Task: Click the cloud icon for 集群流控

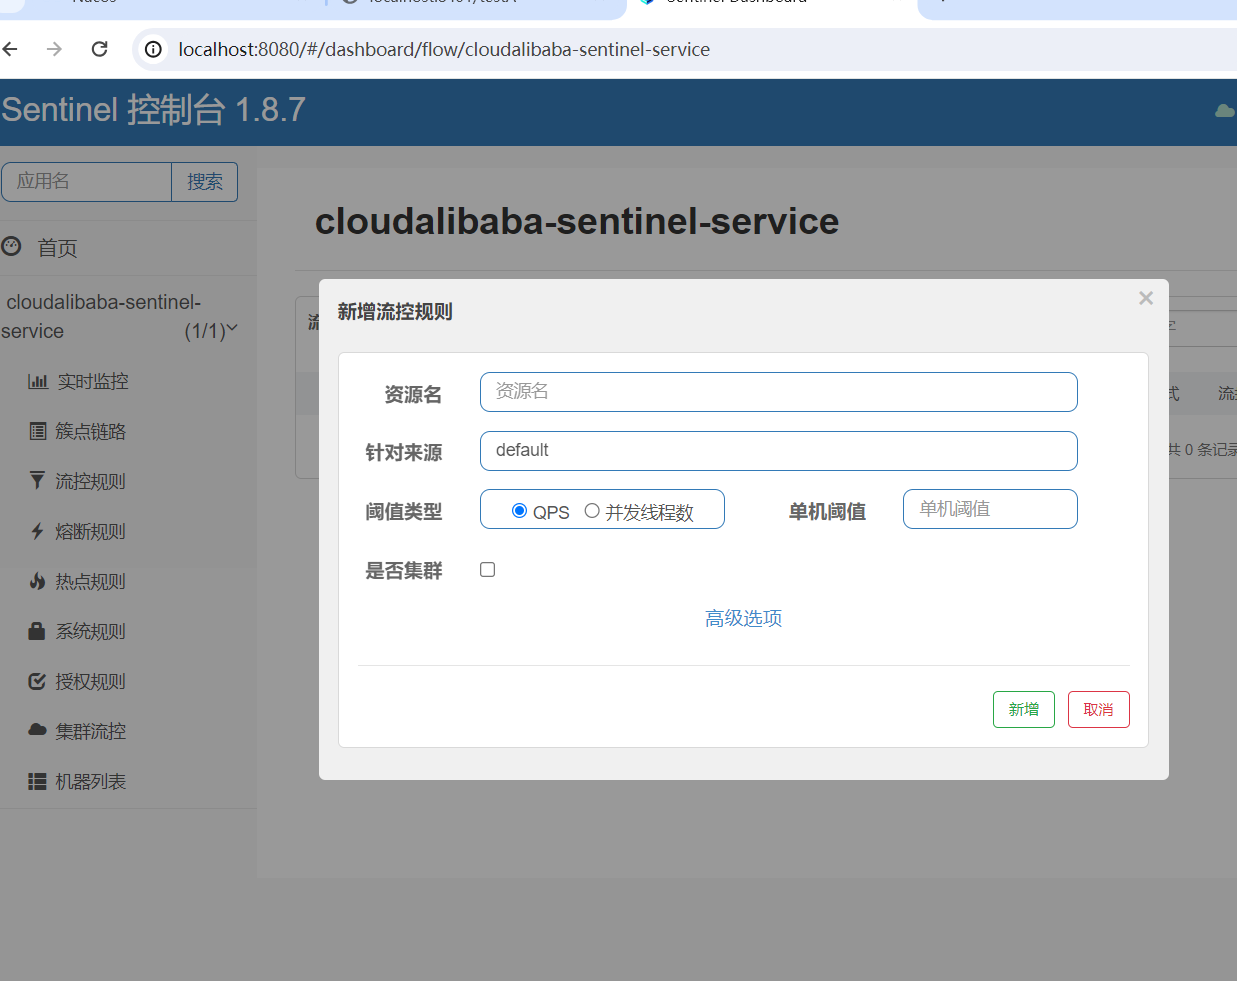Action: click(37, 730)
